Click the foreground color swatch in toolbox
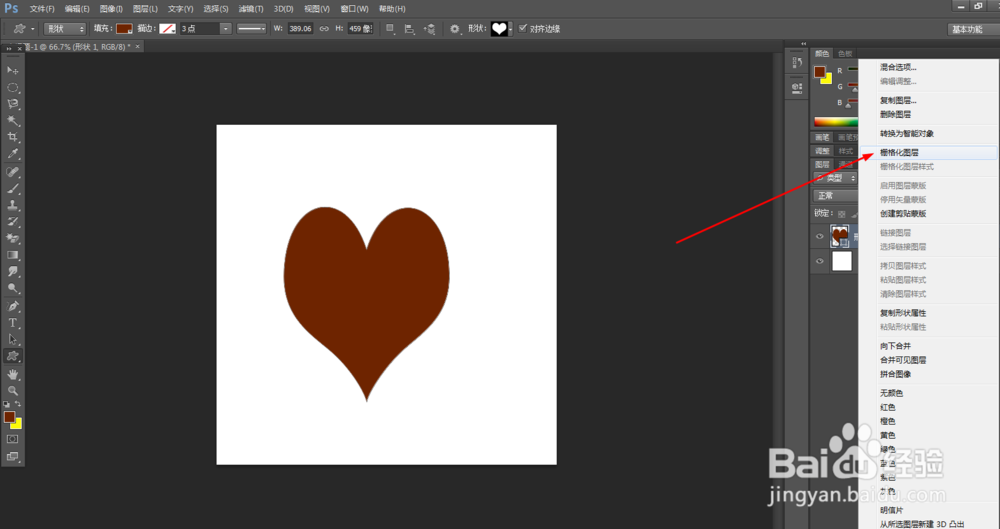 (10, 417)
